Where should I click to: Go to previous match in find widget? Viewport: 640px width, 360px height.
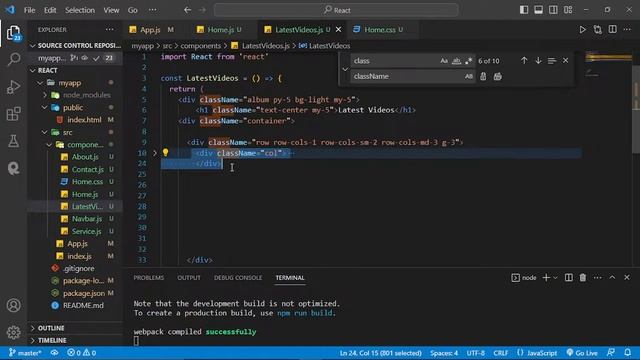click(524, 60)
